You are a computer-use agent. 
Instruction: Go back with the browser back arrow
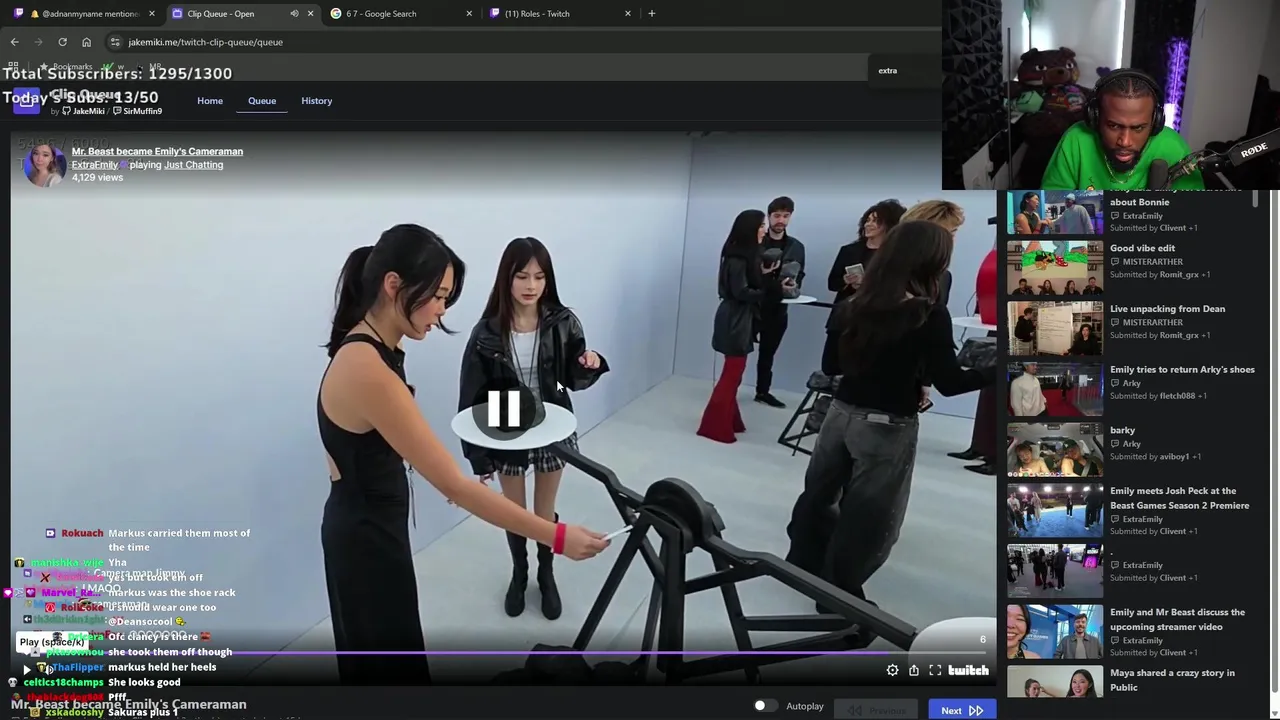pos(14,42)
